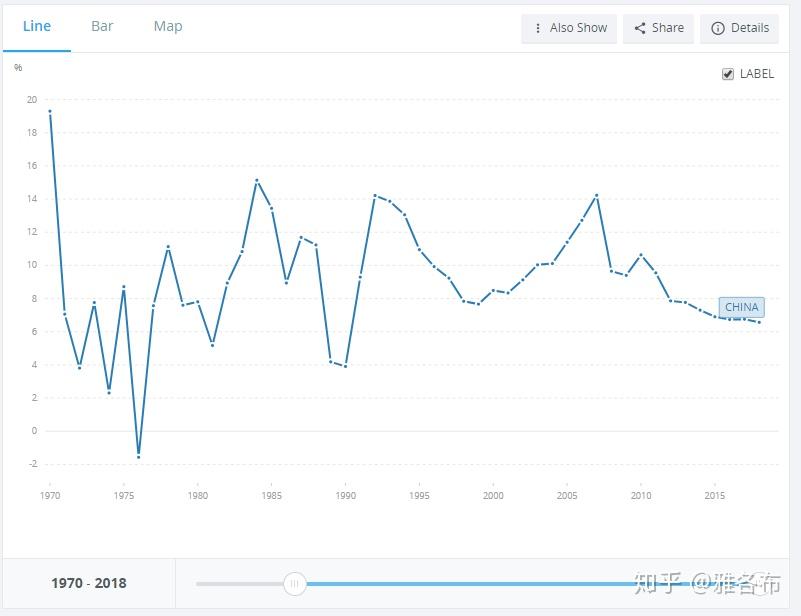Click the blue slider track
The height and width of the screenshot is (616, 801).
(470, 584)
